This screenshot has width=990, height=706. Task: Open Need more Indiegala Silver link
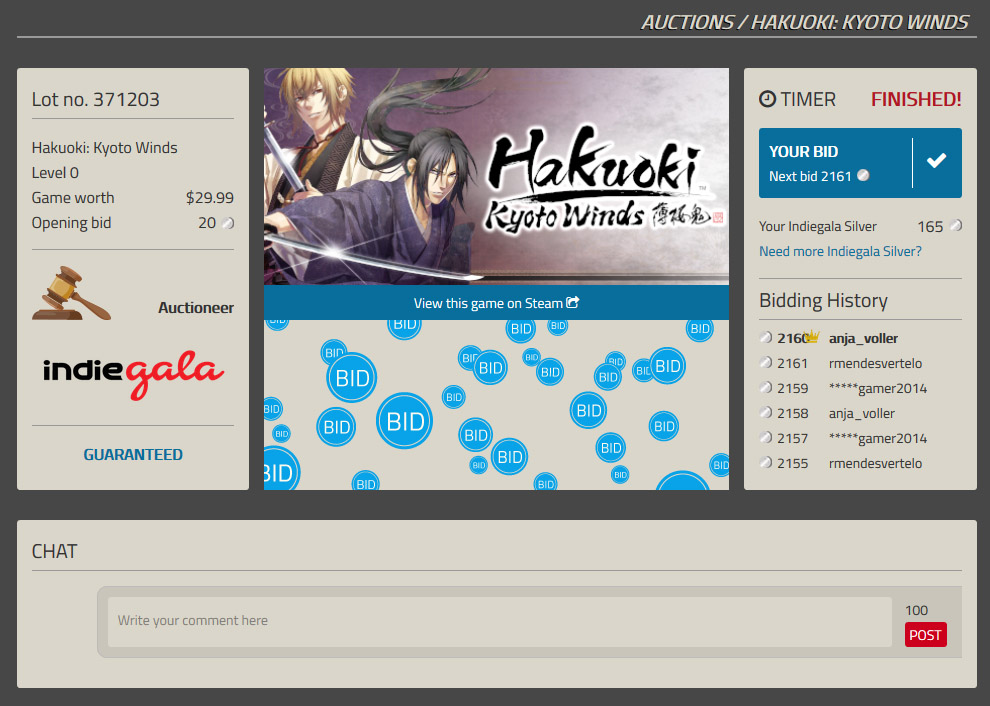coord(840,251)
